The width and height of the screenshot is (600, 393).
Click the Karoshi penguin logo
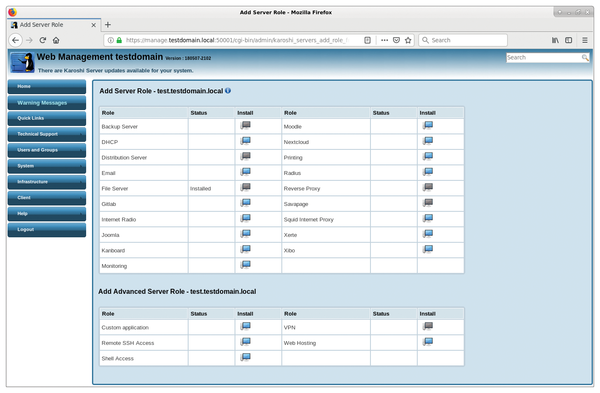(22, 62)
